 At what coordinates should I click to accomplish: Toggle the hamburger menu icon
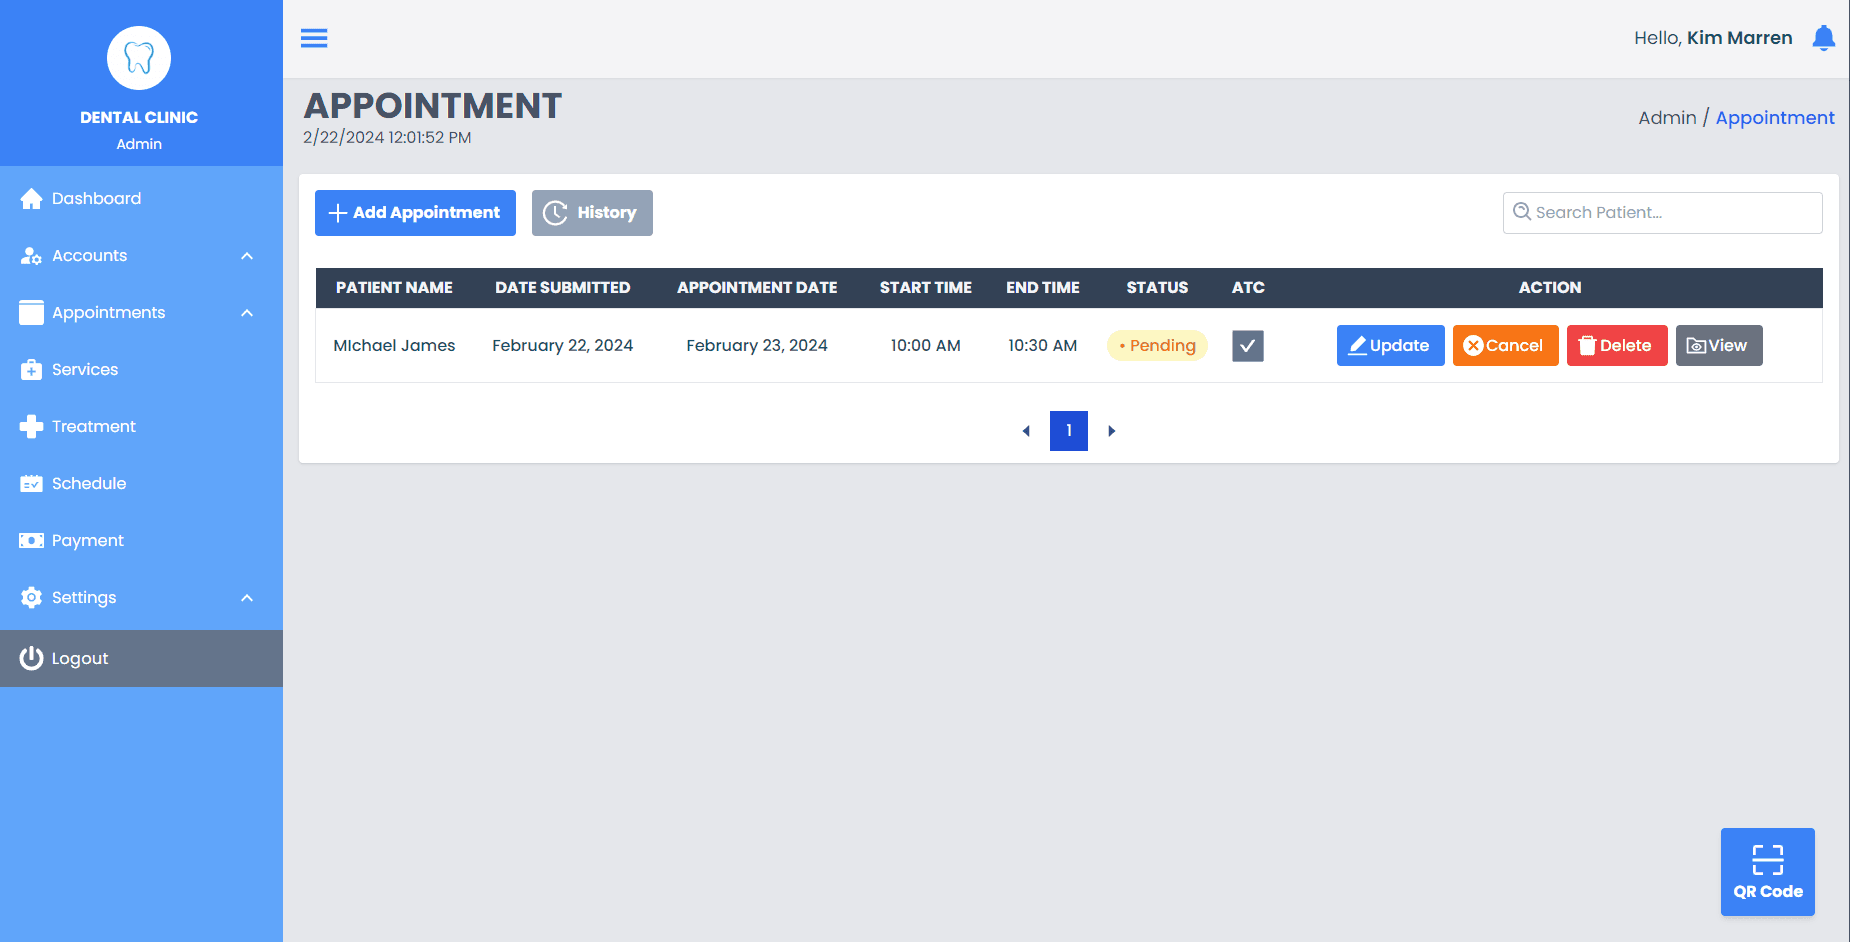pos(314,38)
